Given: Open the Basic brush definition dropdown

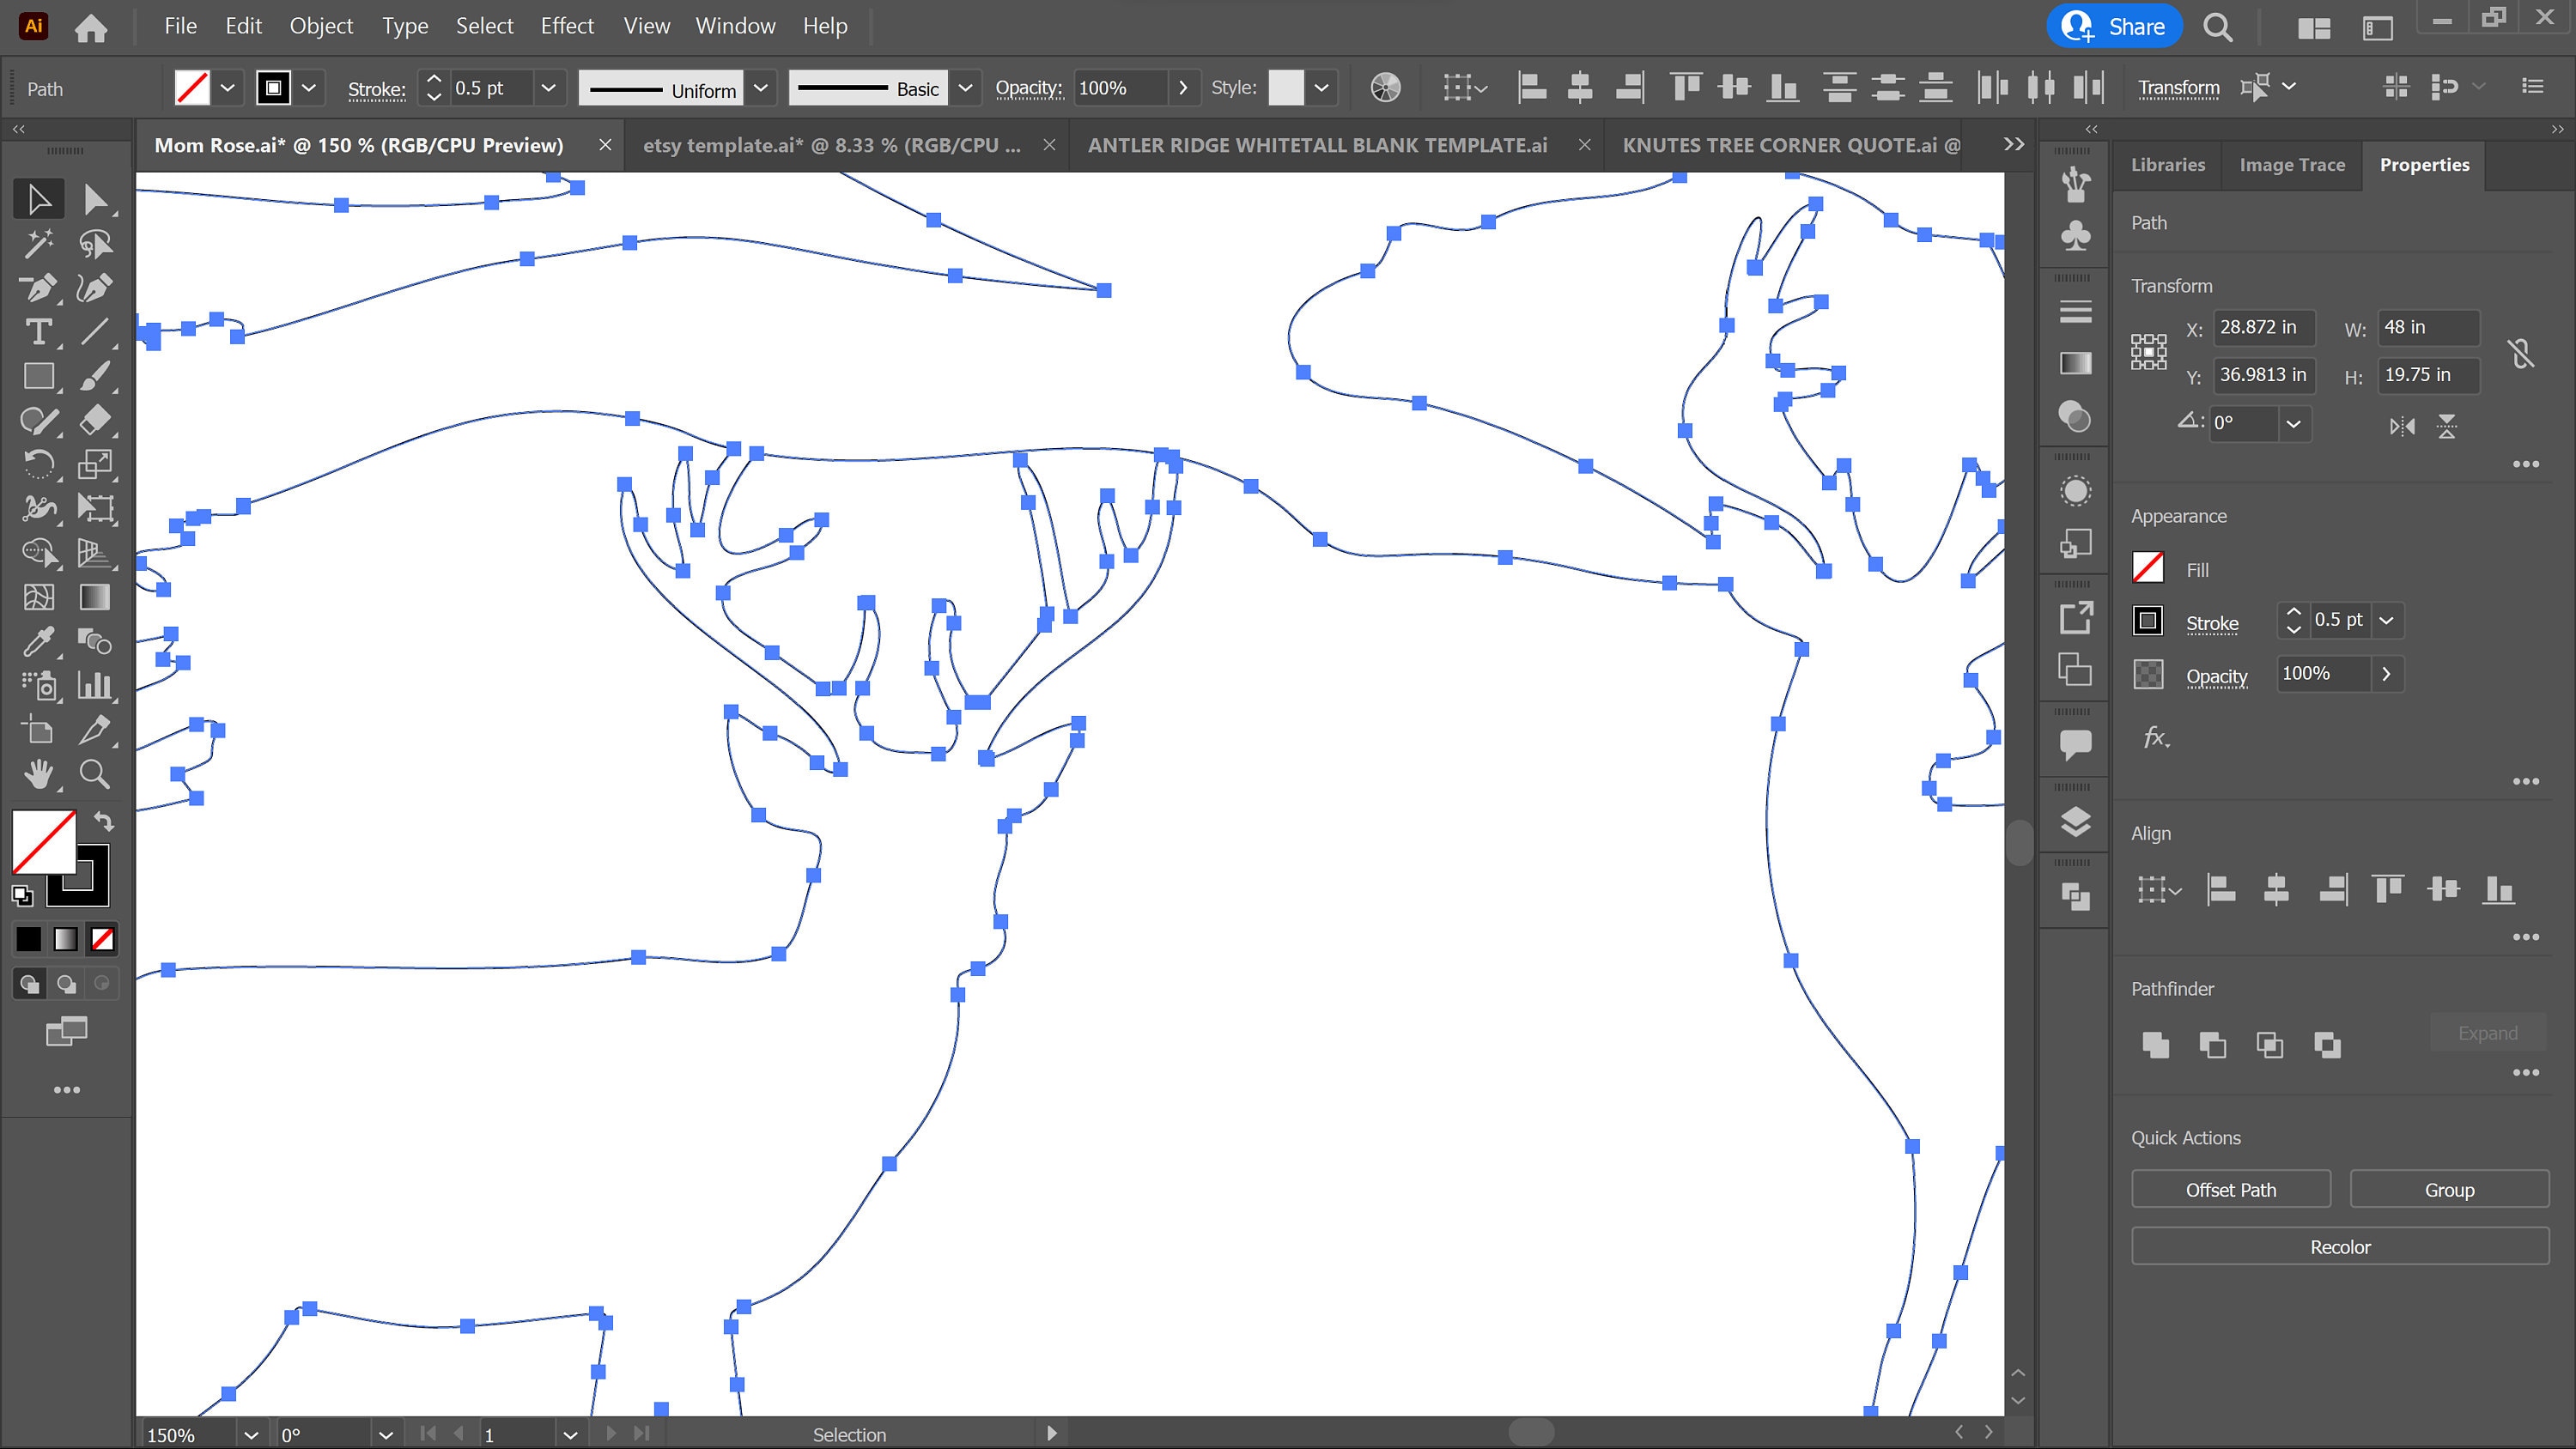Looking at the screenshot, I should 965,88.
